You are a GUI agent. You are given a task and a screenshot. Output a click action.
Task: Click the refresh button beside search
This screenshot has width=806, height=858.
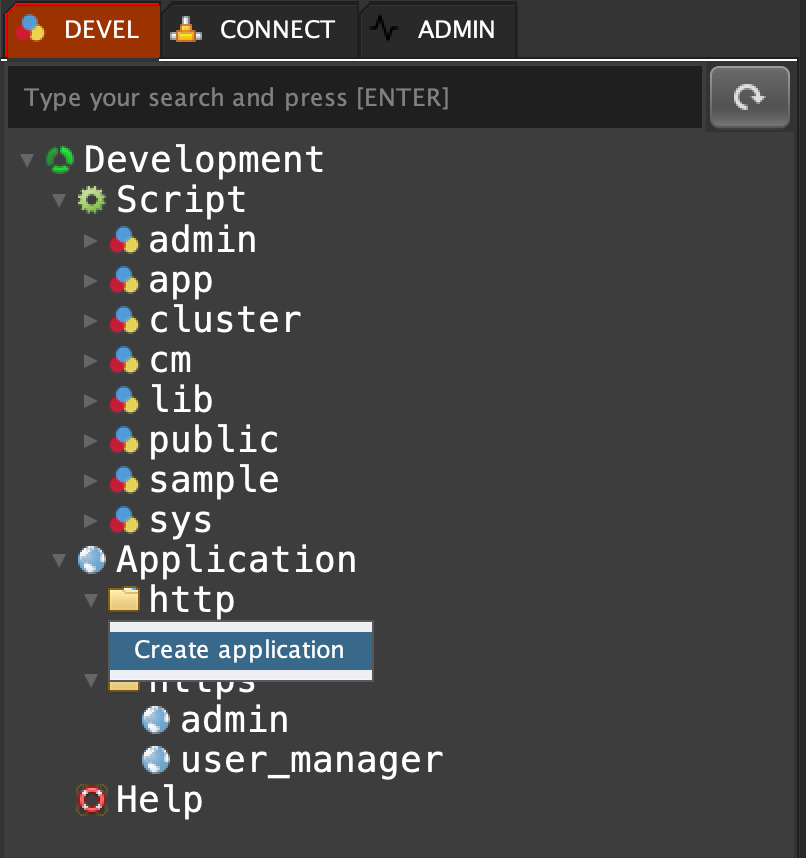click(749, 98)
